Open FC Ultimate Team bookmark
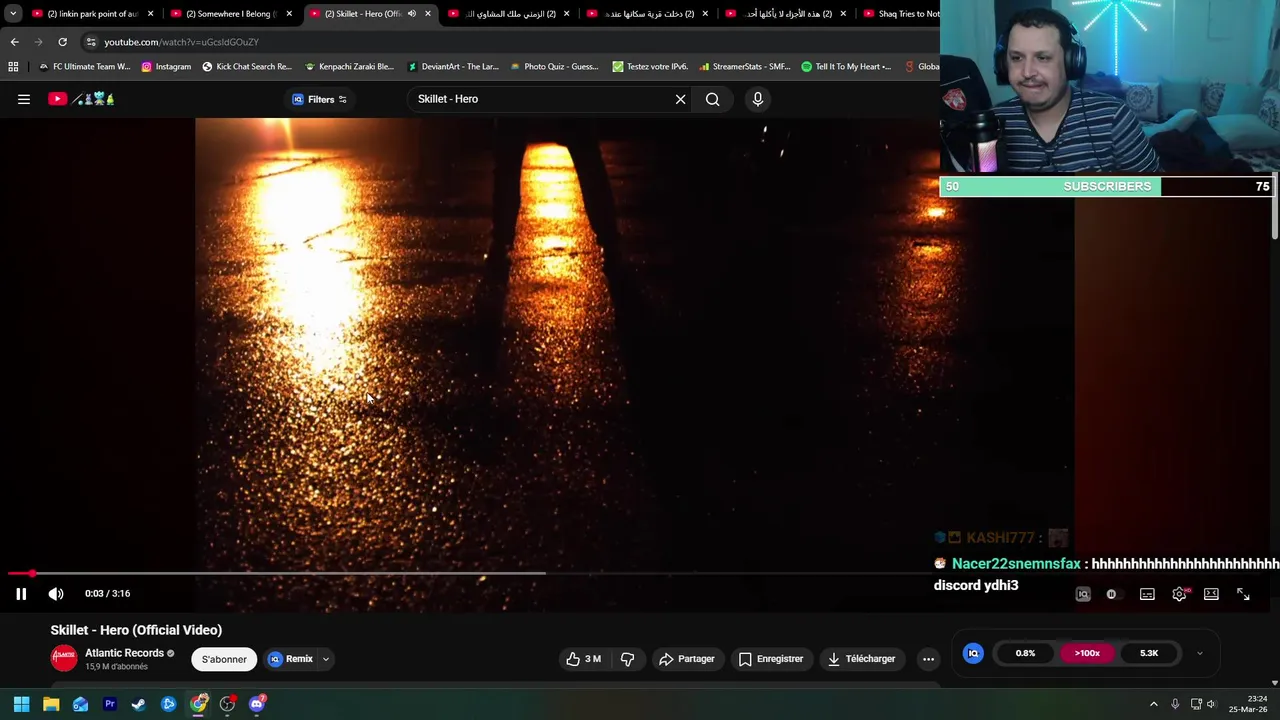The height and width of the screenshot is (720, 1280). click(84, 67)
